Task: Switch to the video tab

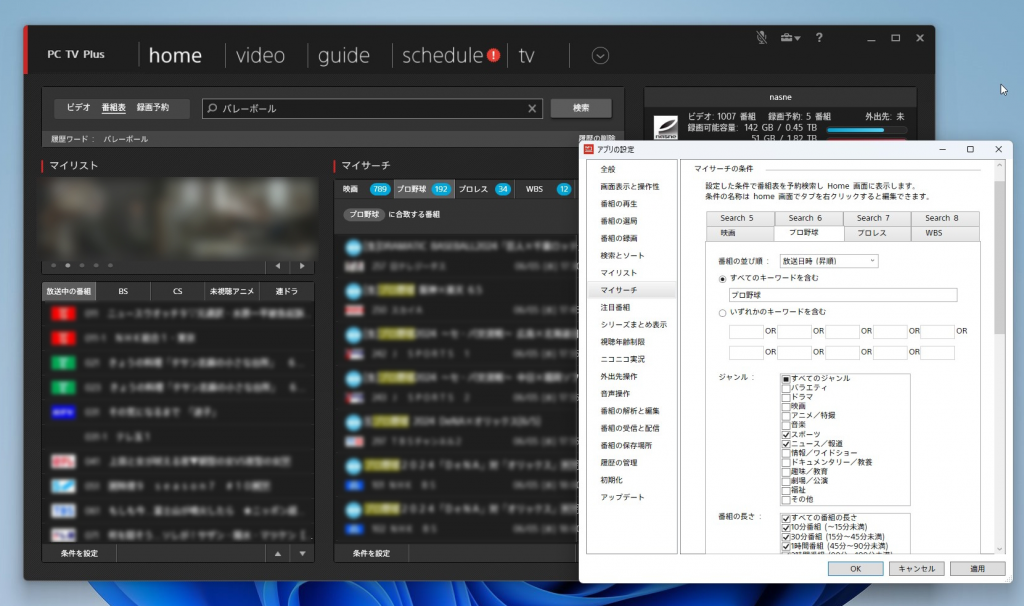Action: pos(260,56)
